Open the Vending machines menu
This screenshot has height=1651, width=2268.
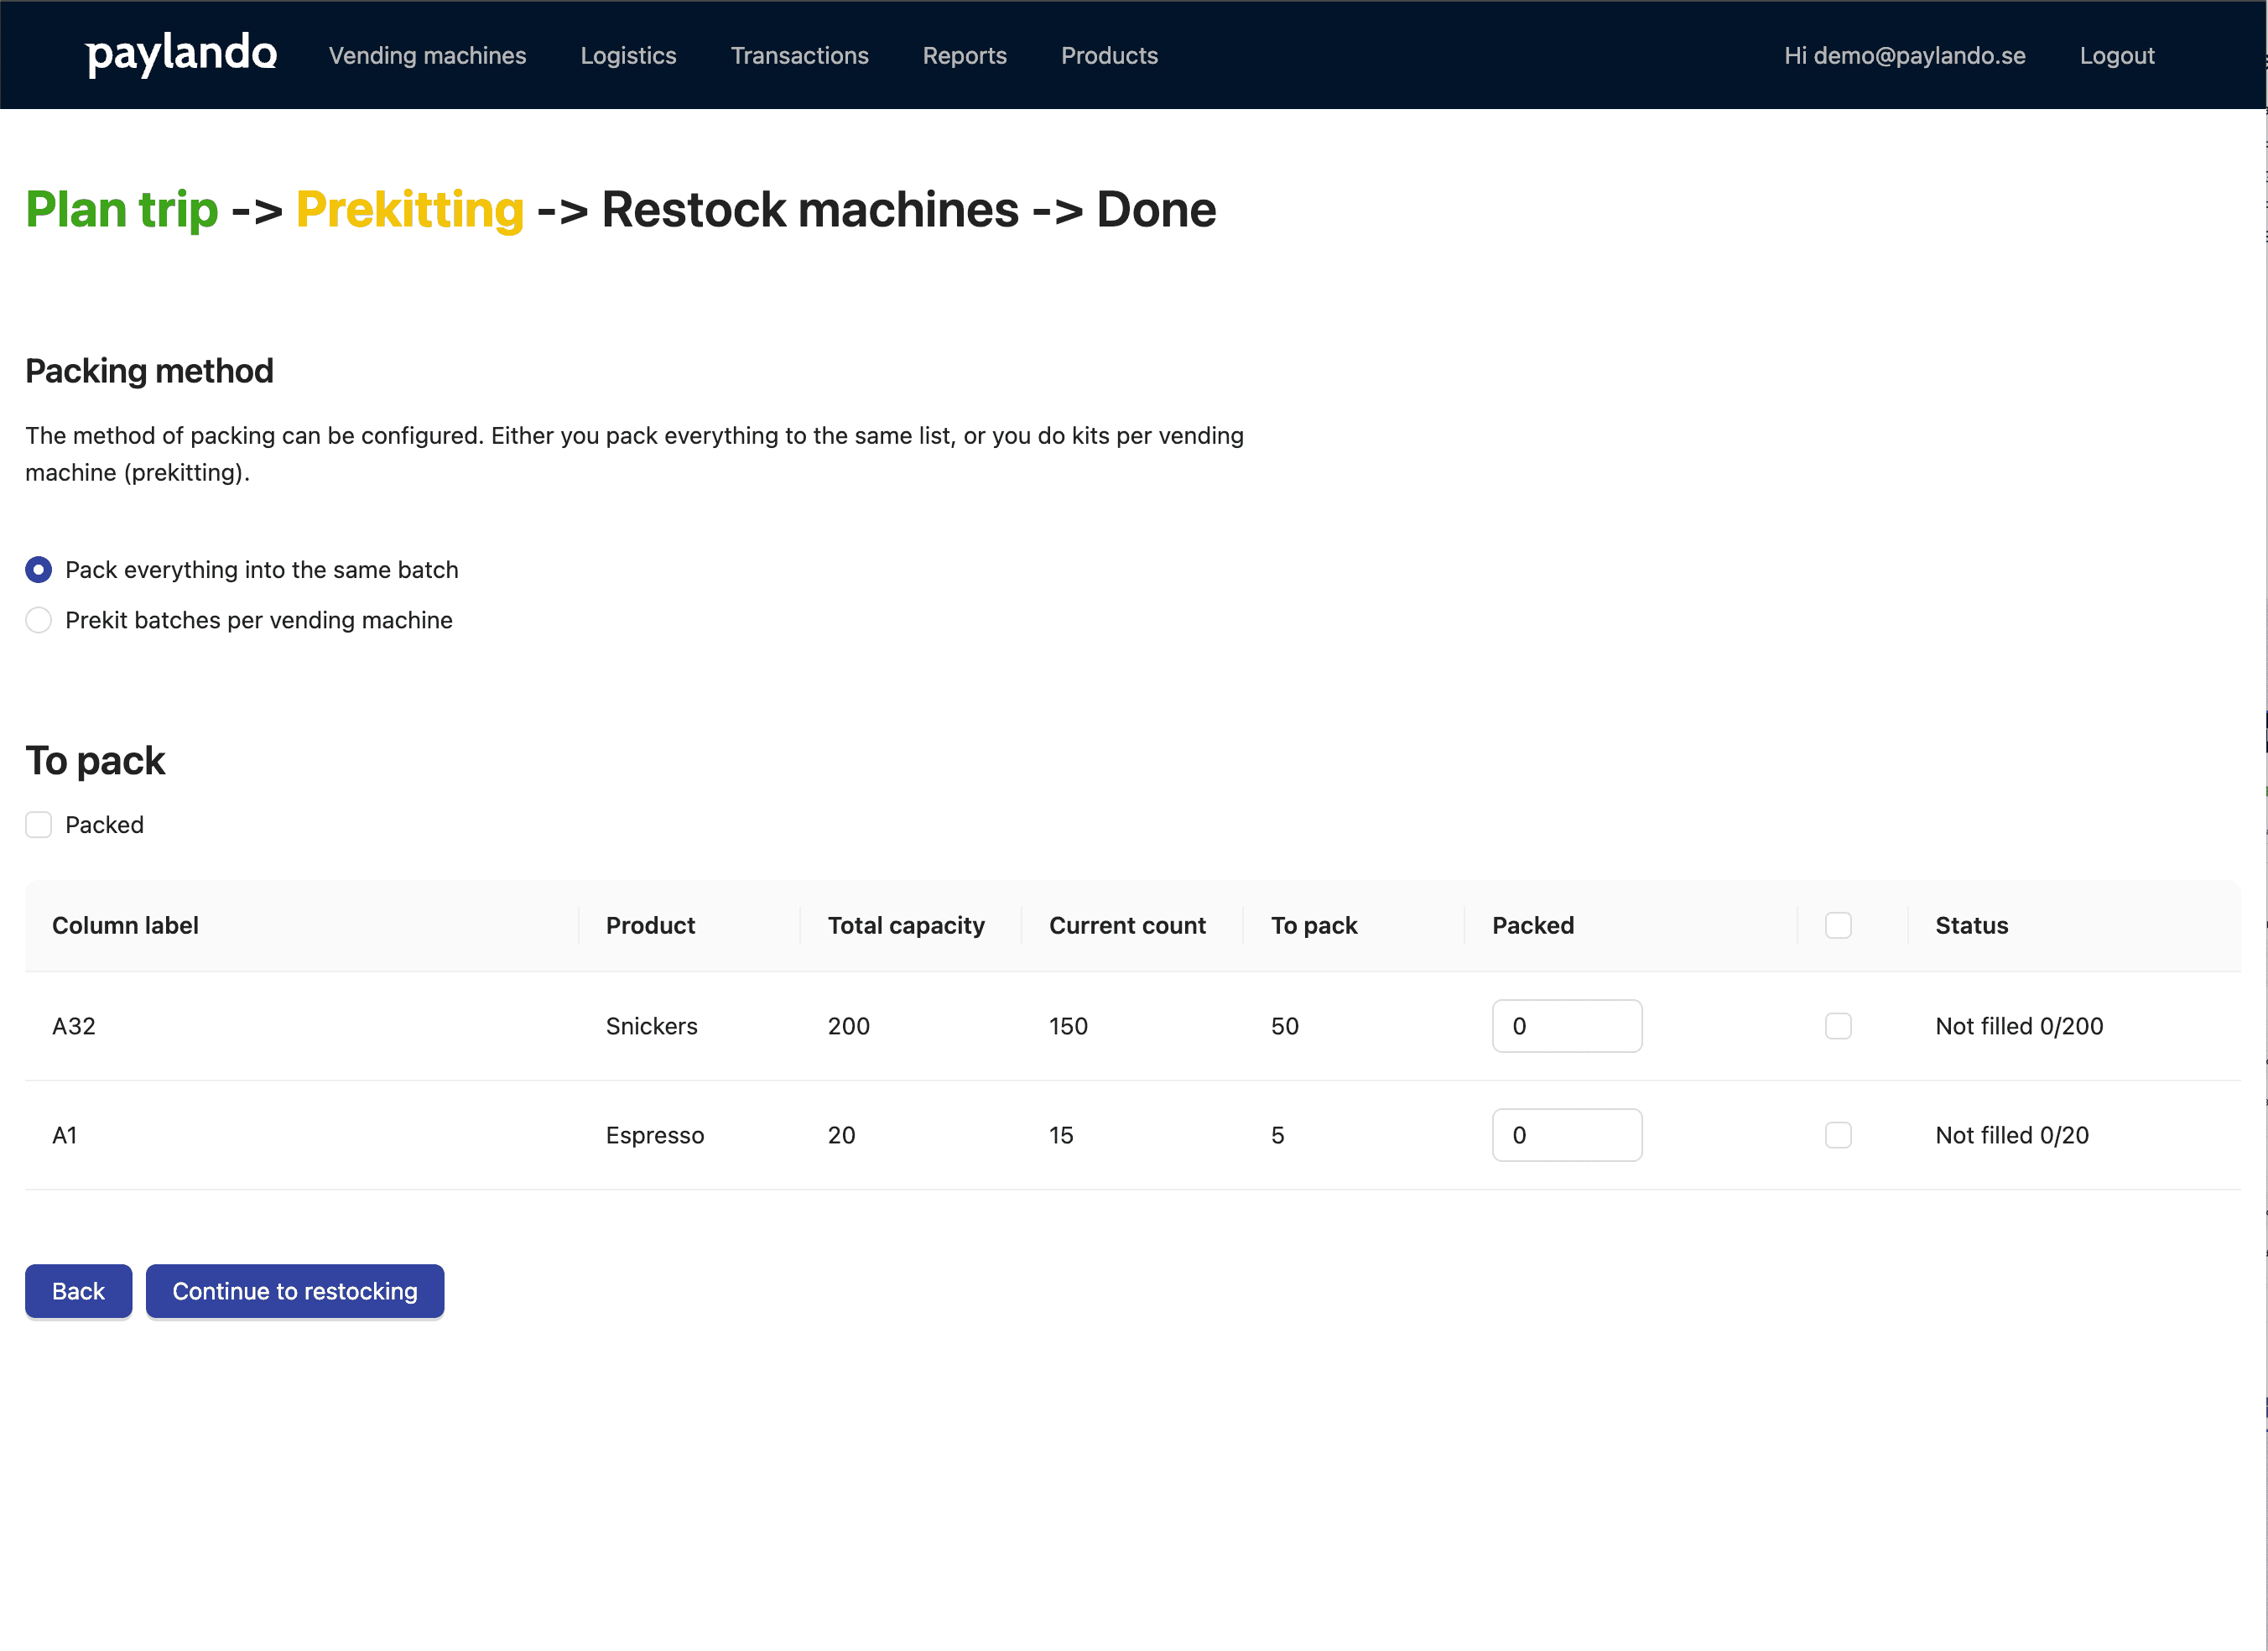427,56
